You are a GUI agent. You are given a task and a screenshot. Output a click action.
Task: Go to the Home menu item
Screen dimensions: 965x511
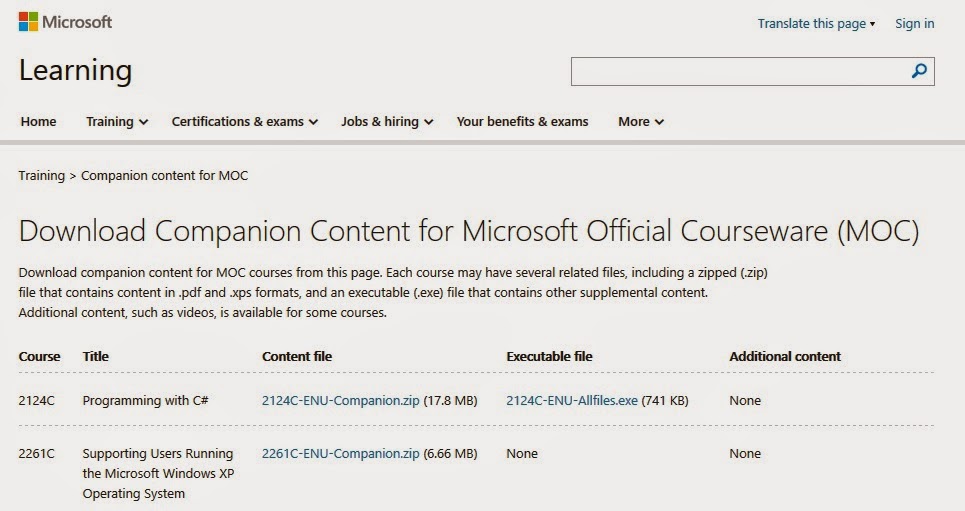pos(38,121)
